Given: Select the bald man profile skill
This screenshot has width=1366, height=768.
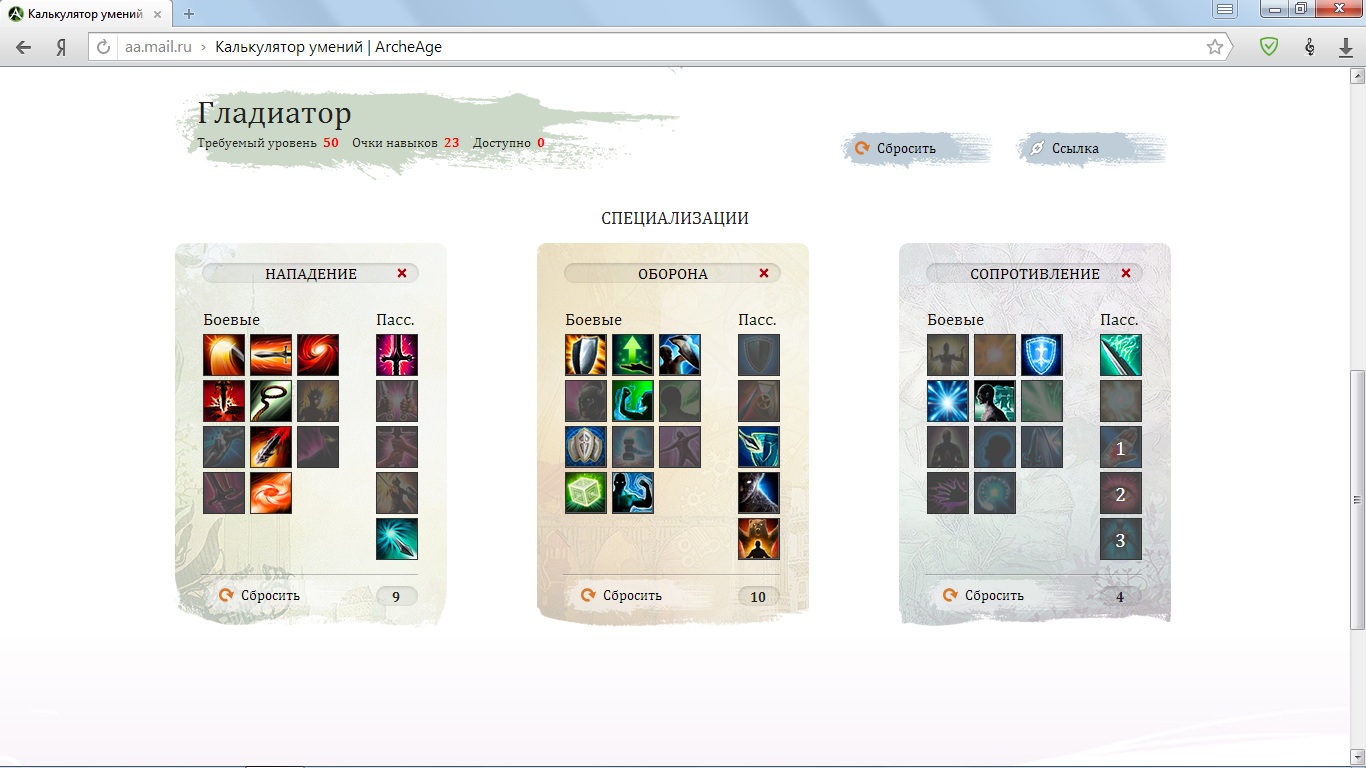Looking at the screenshot, I should [995, 401].
